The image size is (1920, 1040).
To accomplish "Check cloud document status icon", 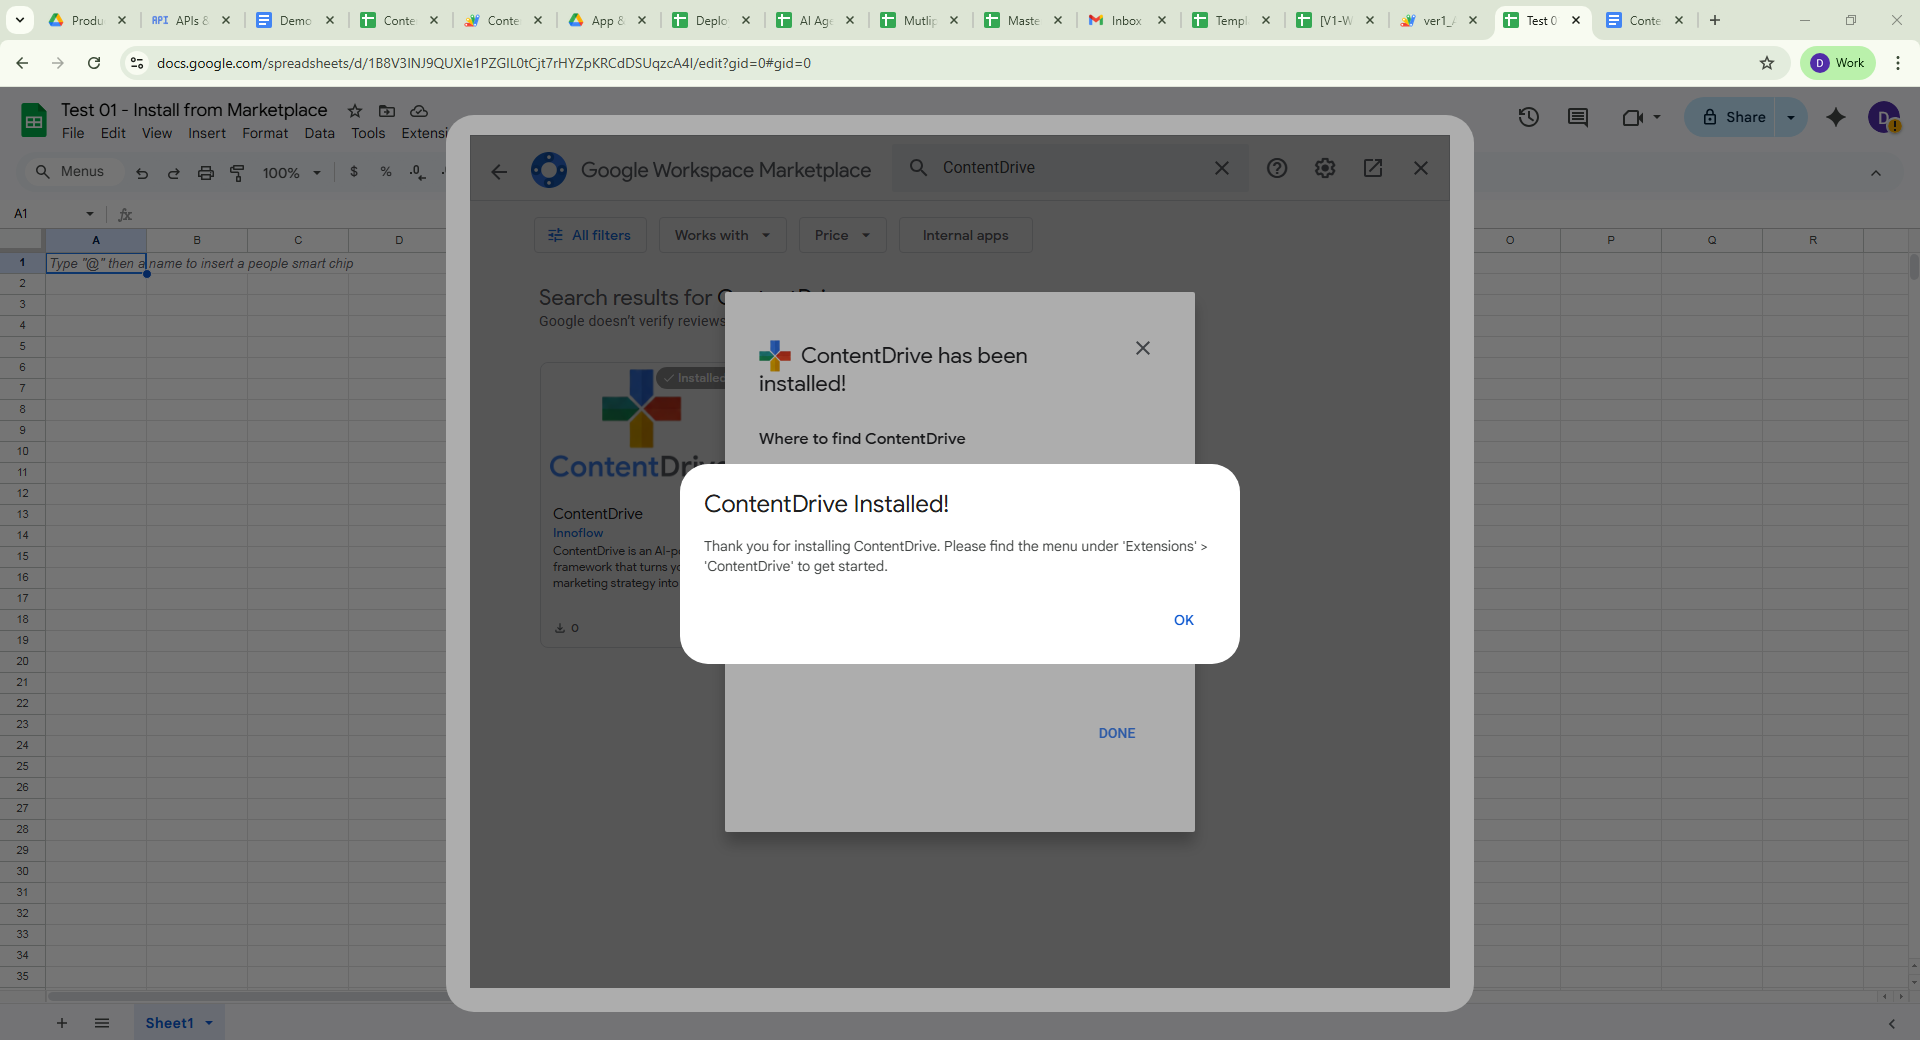I will pyautogui.click(x=419, y=111).
